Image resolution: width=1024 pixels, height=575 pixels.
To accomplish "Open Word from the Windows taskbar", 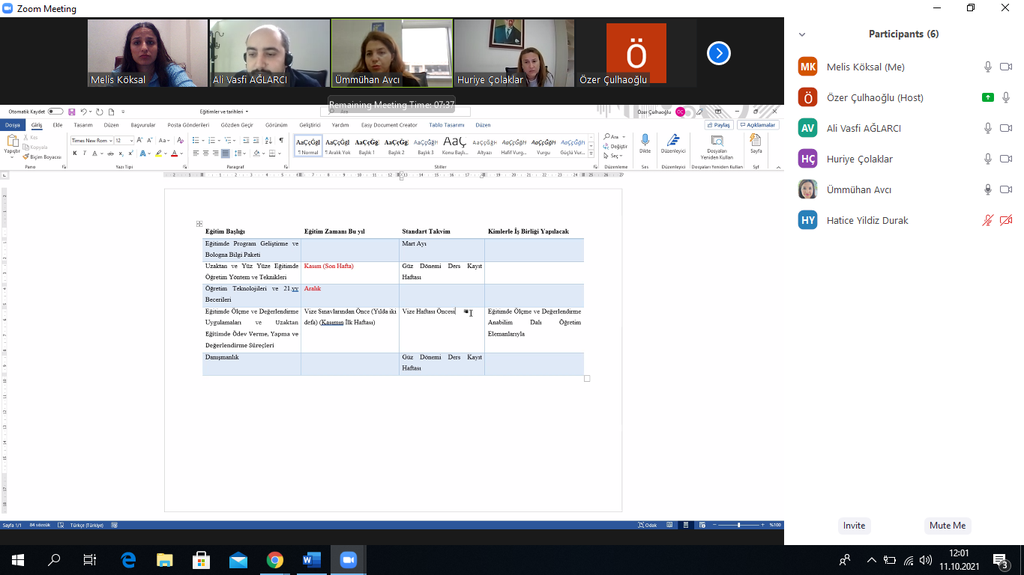I will click(311, 560).
